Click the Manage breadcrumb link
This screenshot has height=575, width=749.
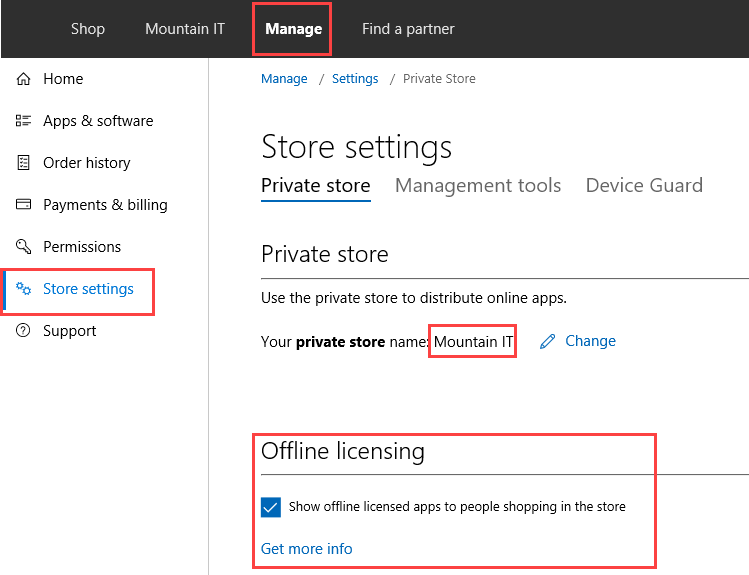pos(284,79)
